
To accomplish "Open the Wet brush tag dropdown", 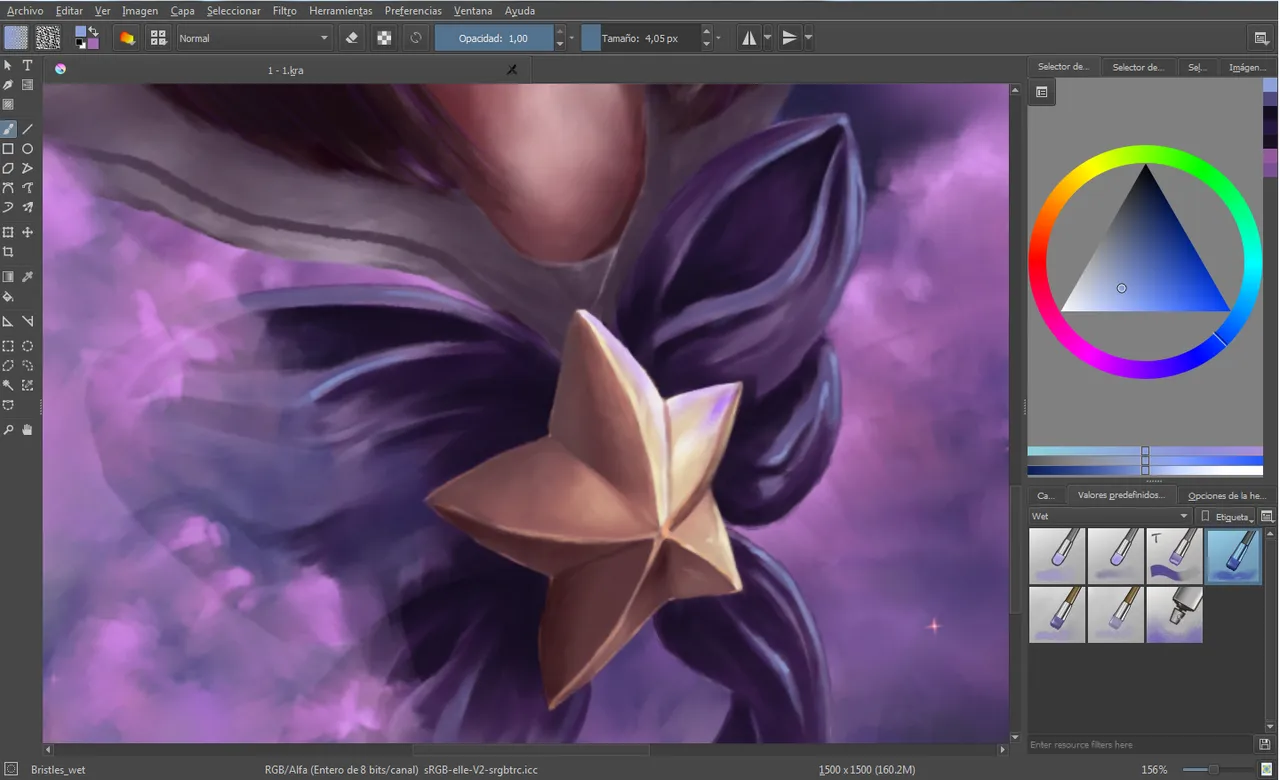I will (1110, 516).
